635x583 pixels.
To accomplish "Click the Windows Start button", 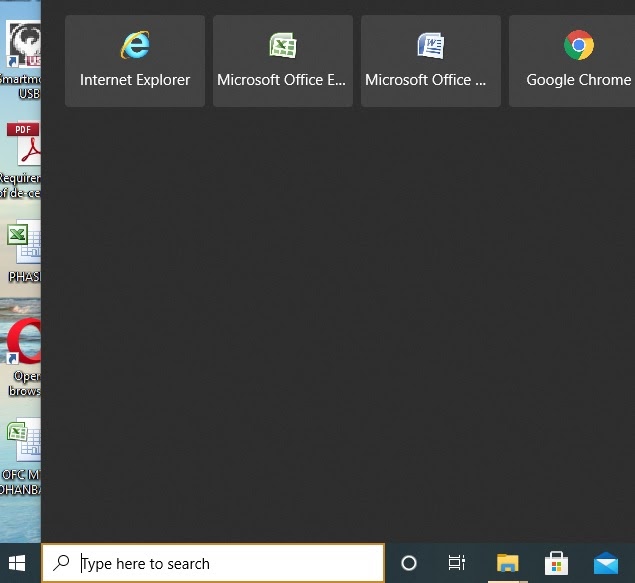I will click(17, 563).
